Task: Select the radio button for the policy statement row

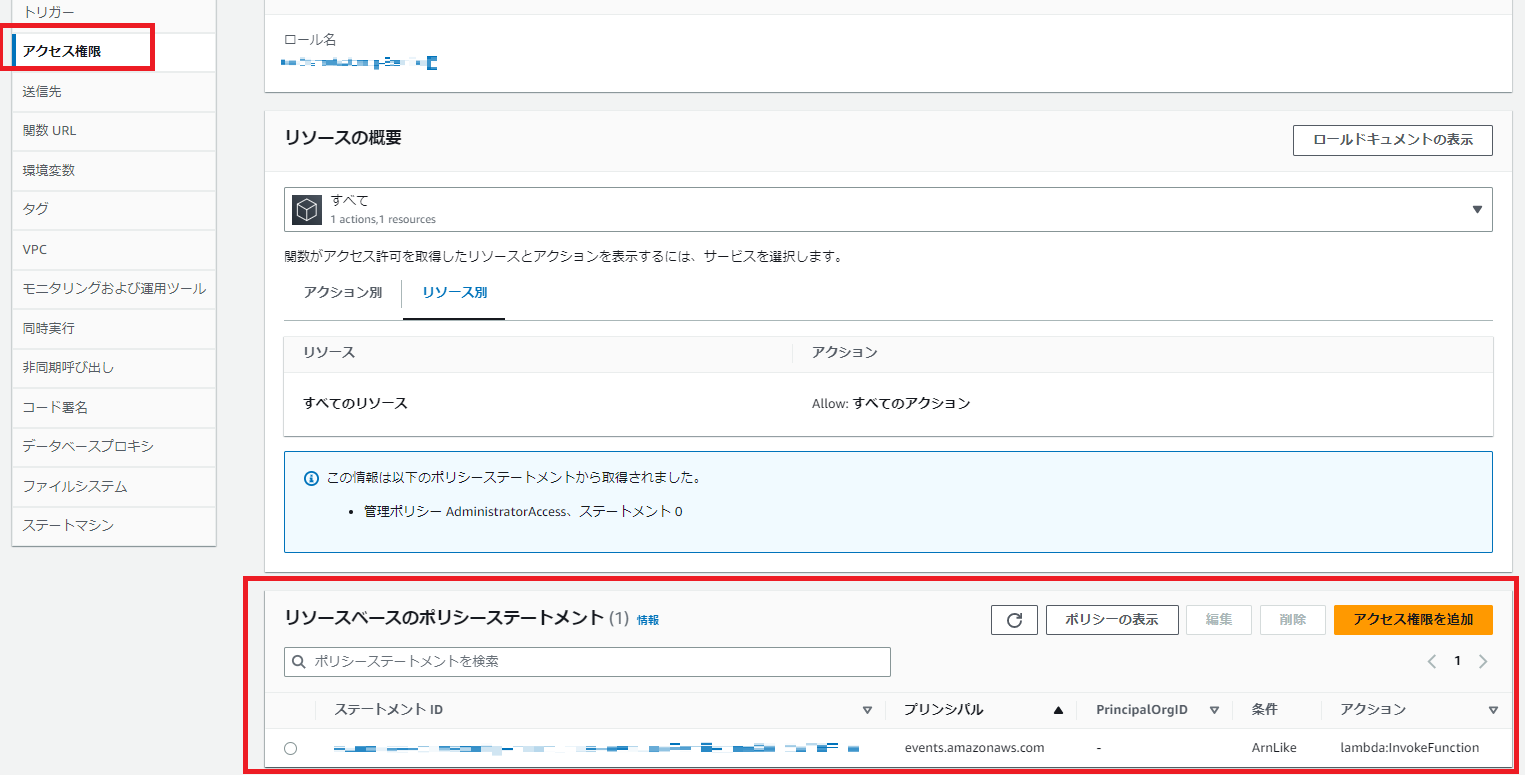Action: point(291,747)
